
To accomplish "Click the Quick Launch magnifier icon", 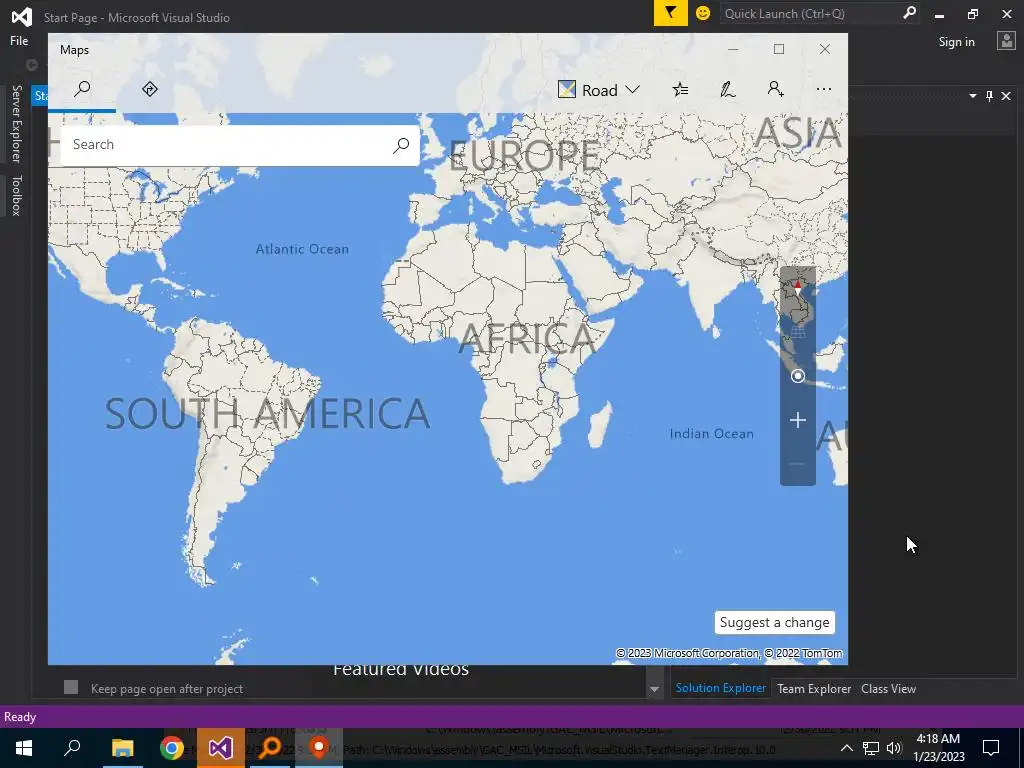I will [x=909, y=13].
